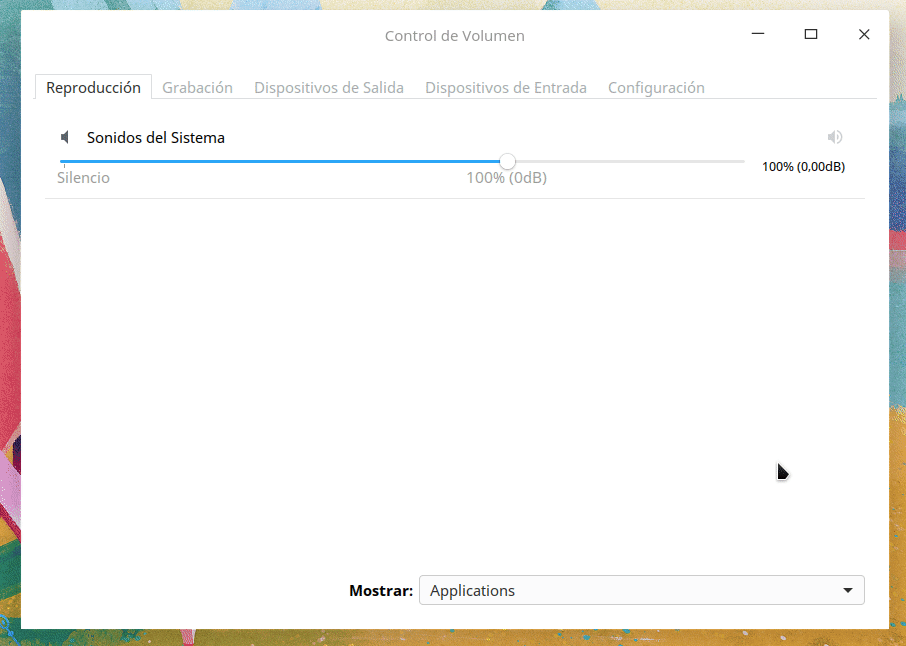
Task: Minimize the Control de Volumen window
Action: 758,34
